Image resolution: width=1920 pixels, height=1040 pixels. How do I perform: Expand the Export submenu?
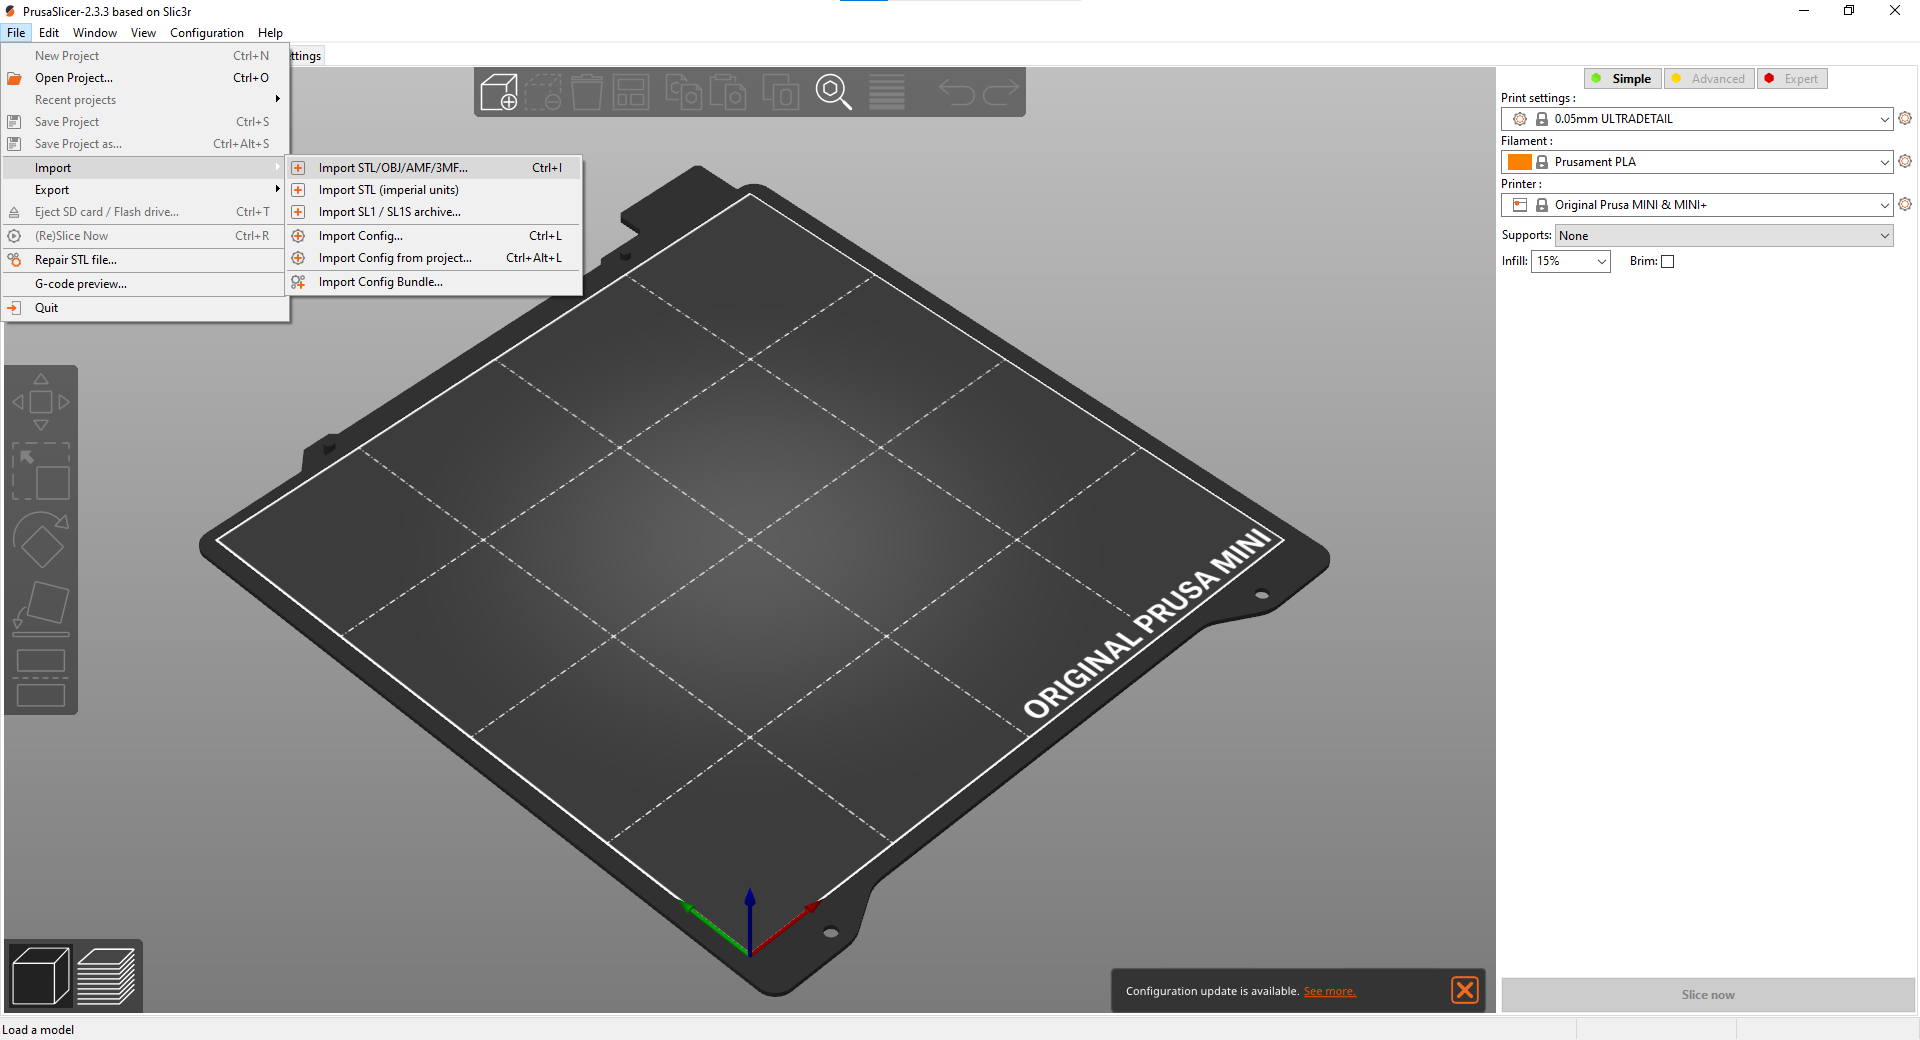click(144, 190)
